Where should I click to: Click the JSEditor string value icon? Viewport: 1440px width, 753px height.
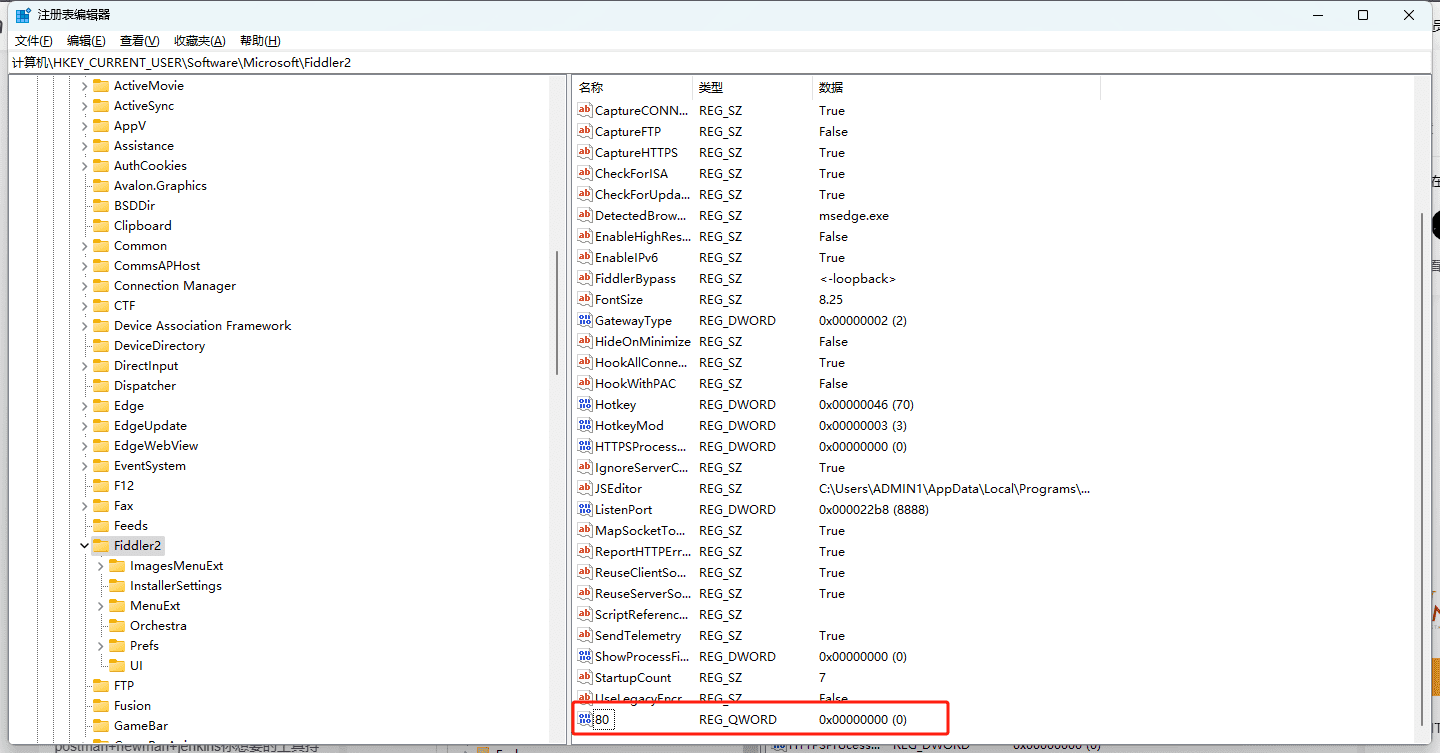(x=585, y=488)
